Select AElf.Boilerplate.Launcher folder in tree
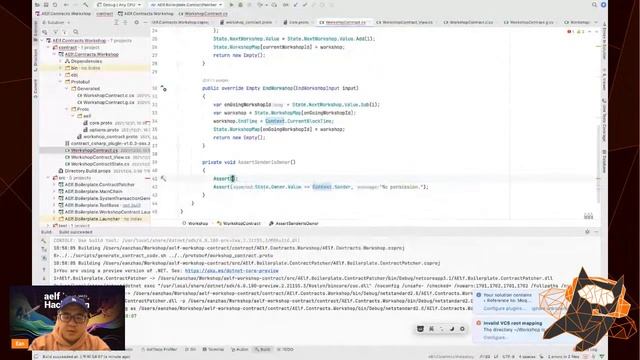640x360 pixels. click(x=92, y=219)
